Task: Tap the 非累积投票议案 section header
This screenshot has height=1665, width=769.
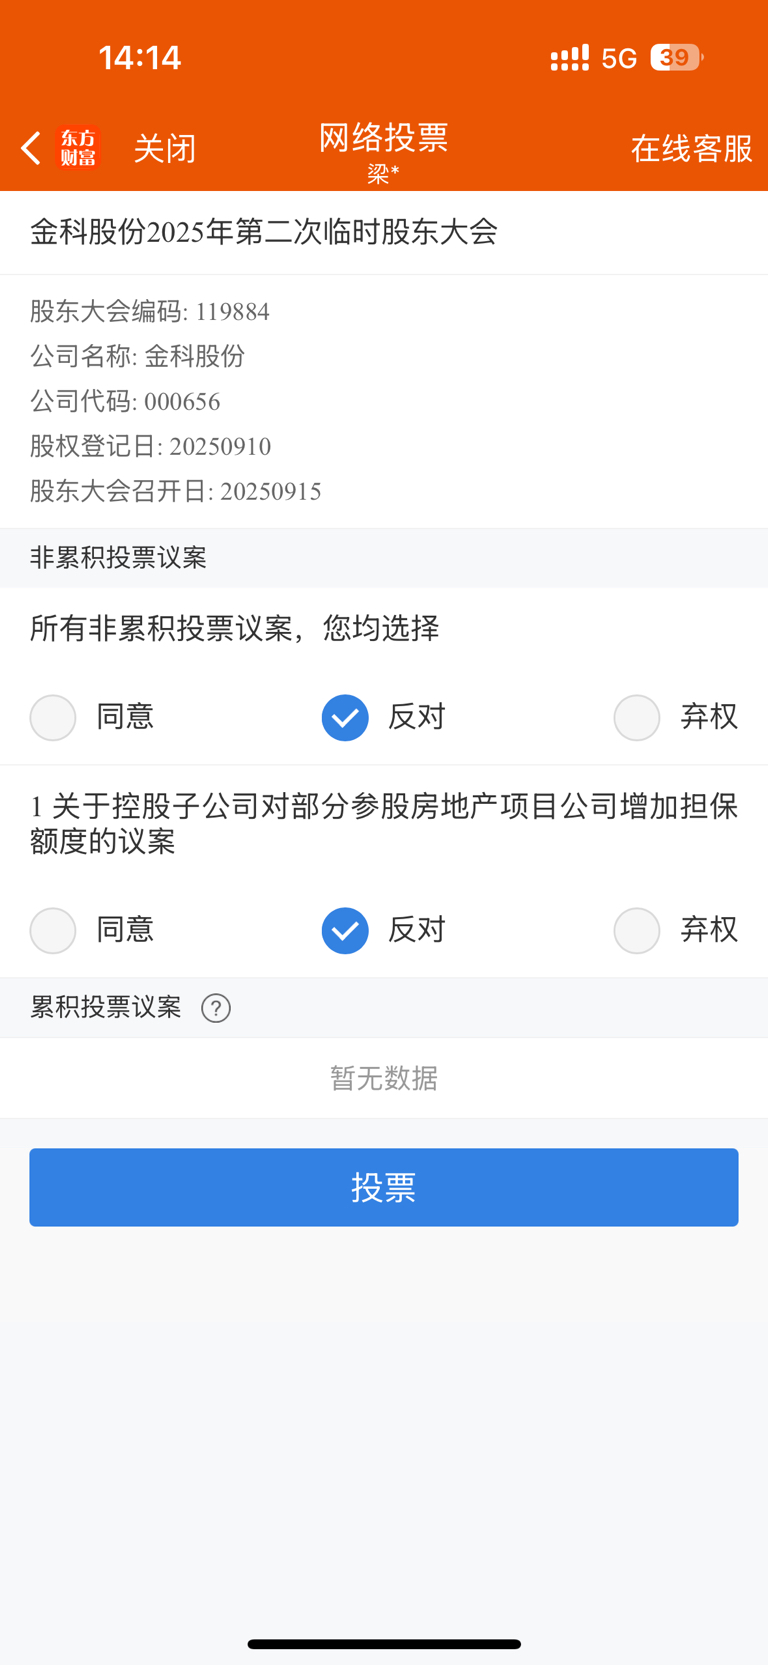Action: click(118, 558)
